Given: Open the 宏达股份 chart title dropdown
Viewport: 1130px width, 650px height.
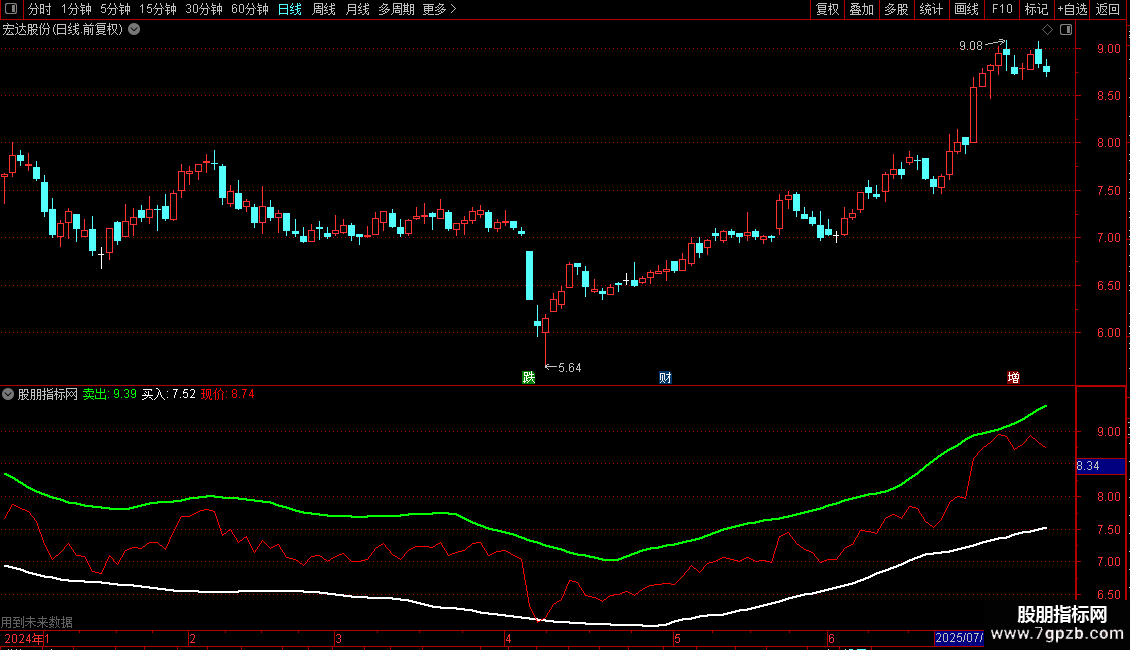Looking at the screenshot, I should (134, 30).
